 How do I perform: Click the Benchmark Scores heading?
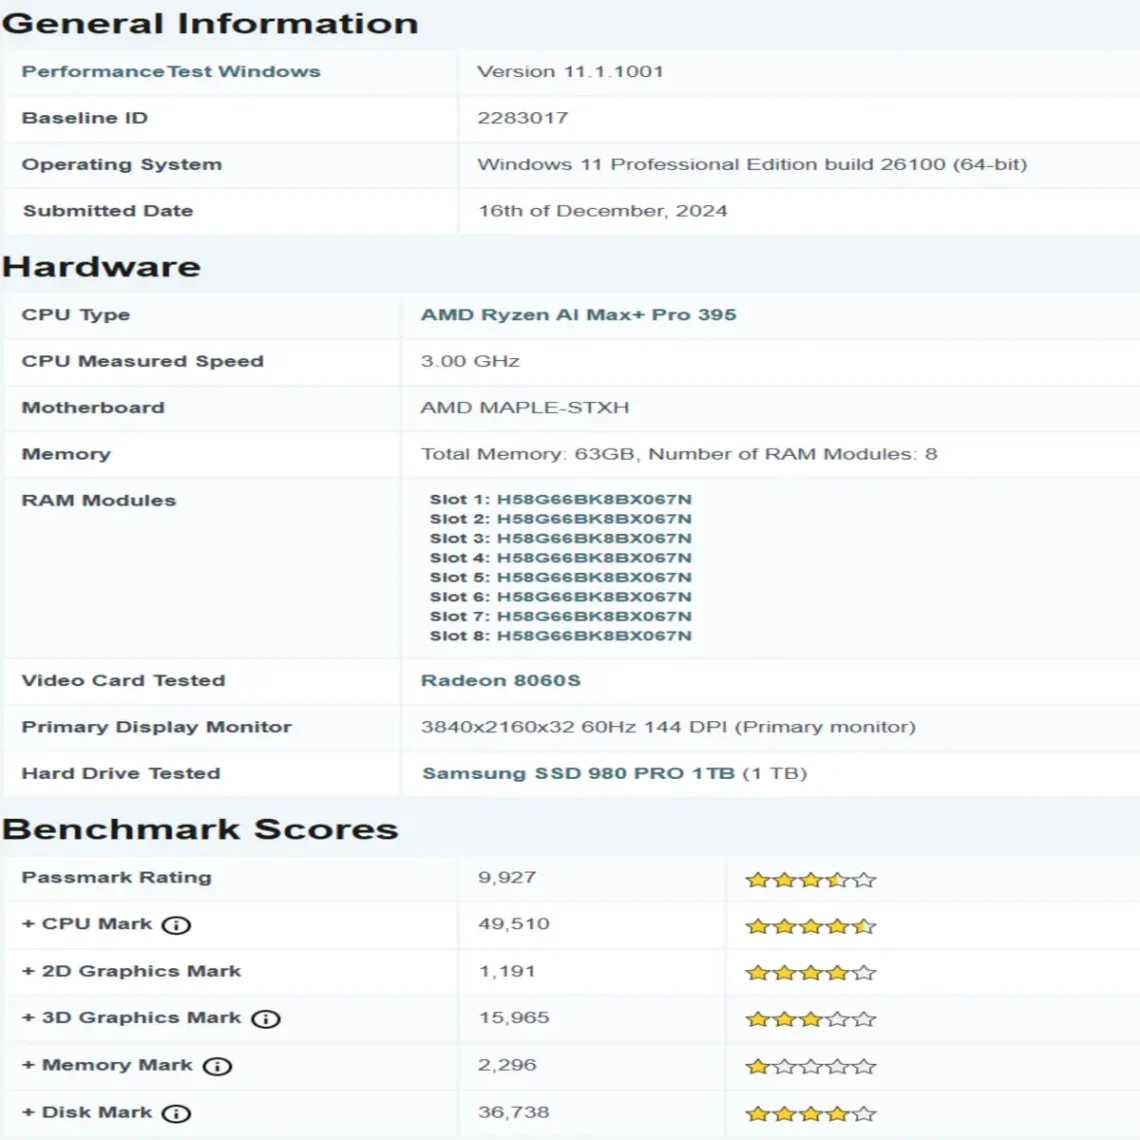tap(200, 830)
